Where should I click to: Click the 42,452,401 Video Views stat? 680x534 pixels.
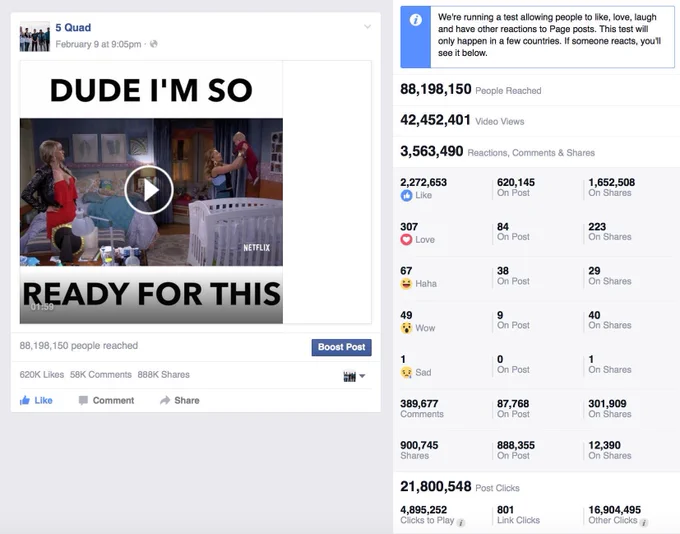pos(462,120)
